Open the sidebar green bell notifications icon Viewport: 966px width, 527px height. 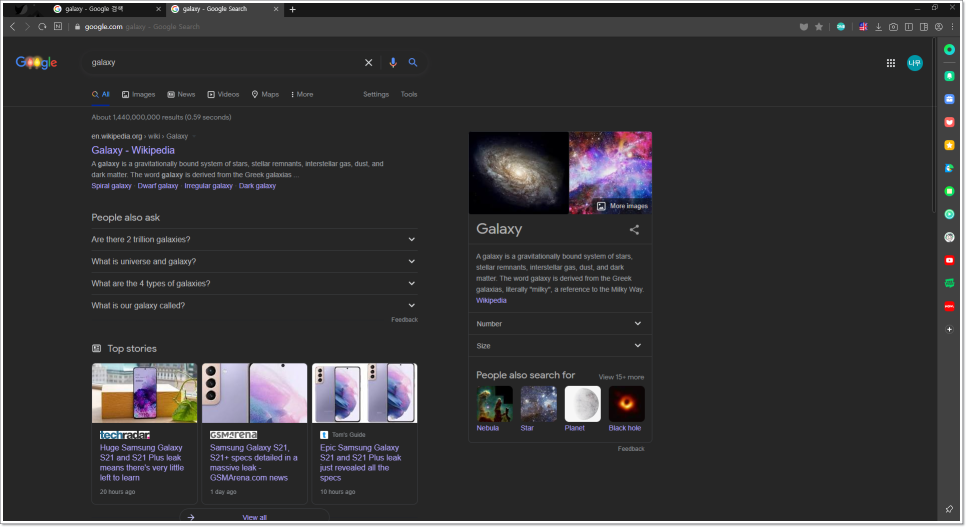[x=949, y=76]
